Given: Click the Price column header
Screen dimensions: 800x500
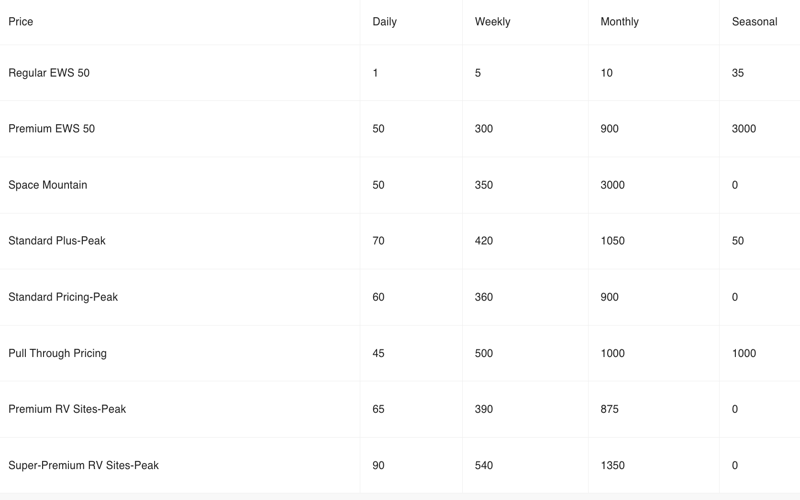Looking at the screenshot, I should [x=21, y=22].
